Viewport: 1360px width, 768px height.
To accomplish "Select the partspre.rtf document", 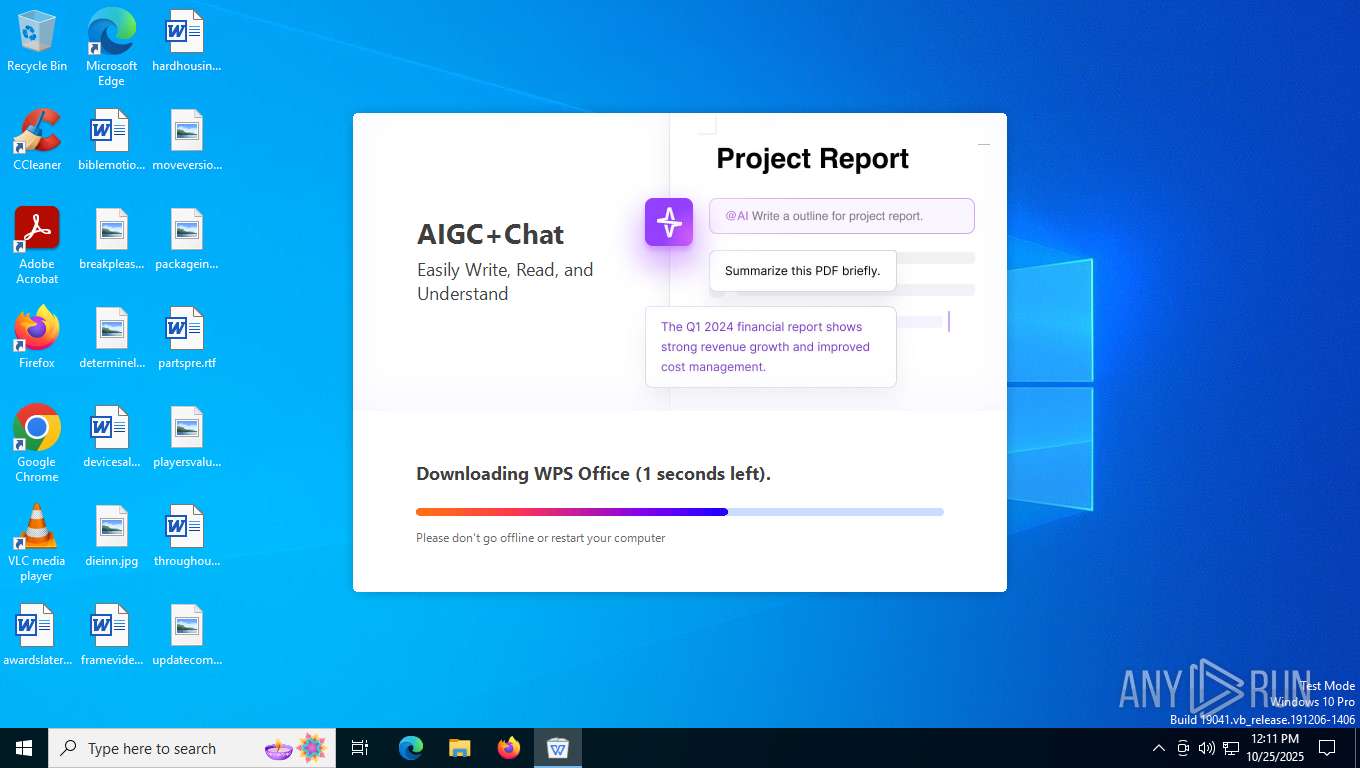I will point(186,338).
